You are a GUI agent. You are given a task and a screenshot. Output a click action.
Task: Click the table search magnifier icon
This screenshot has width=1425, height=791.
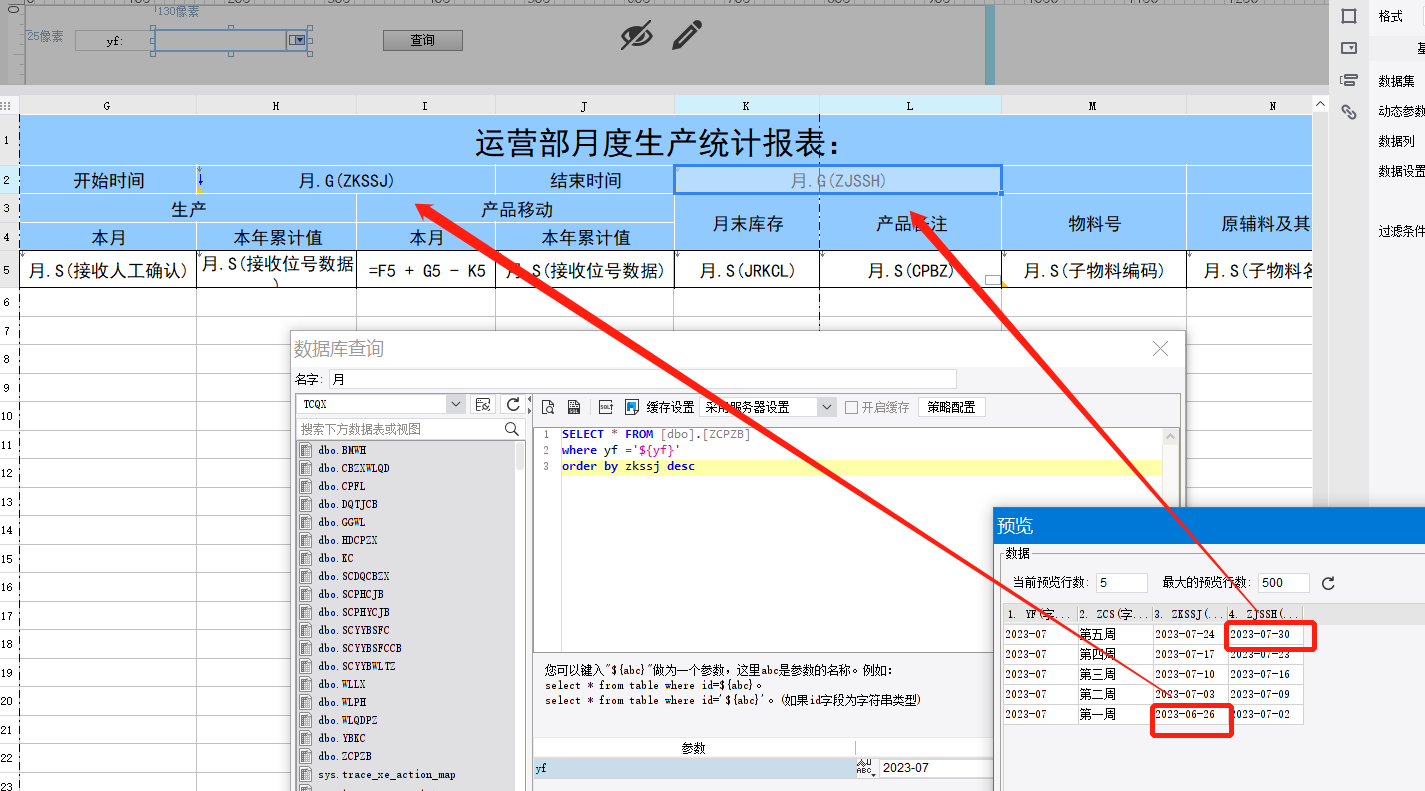coord(512,429)
